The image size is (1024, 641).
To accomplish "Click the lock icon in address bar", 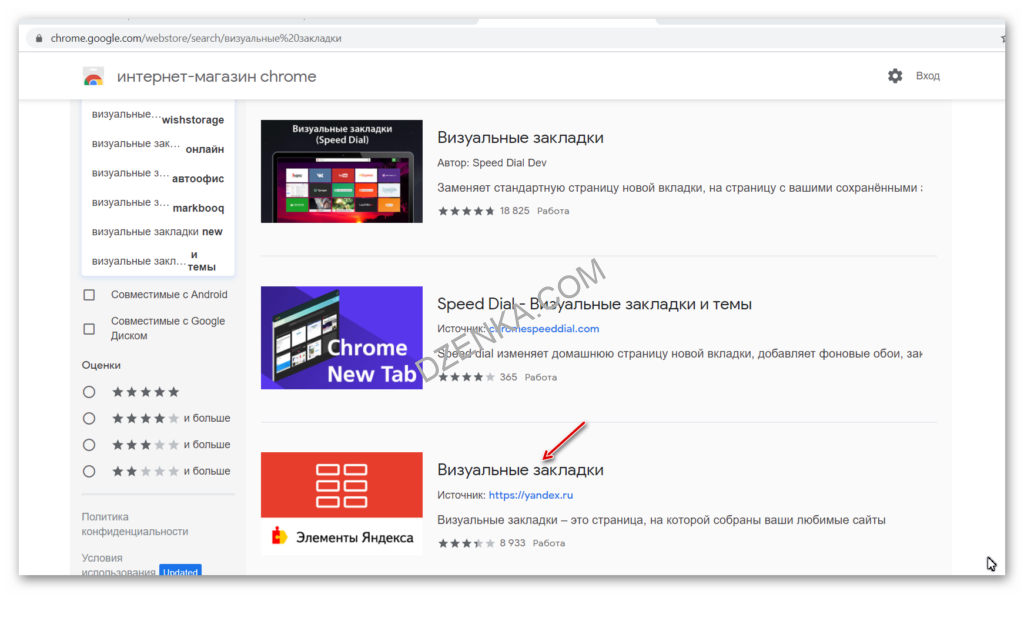I will 39,38.
